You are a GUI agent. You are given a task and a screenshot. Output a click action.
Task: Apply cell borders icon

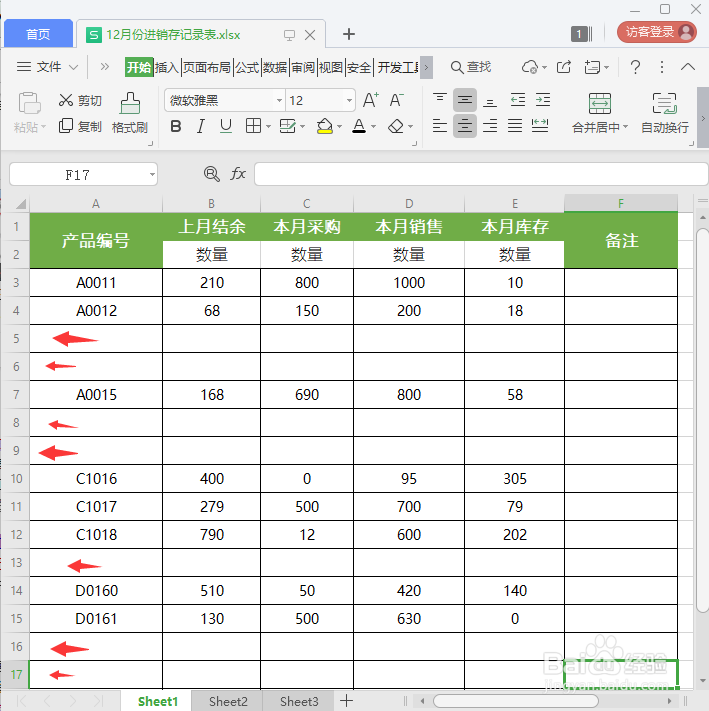point(253,126)
